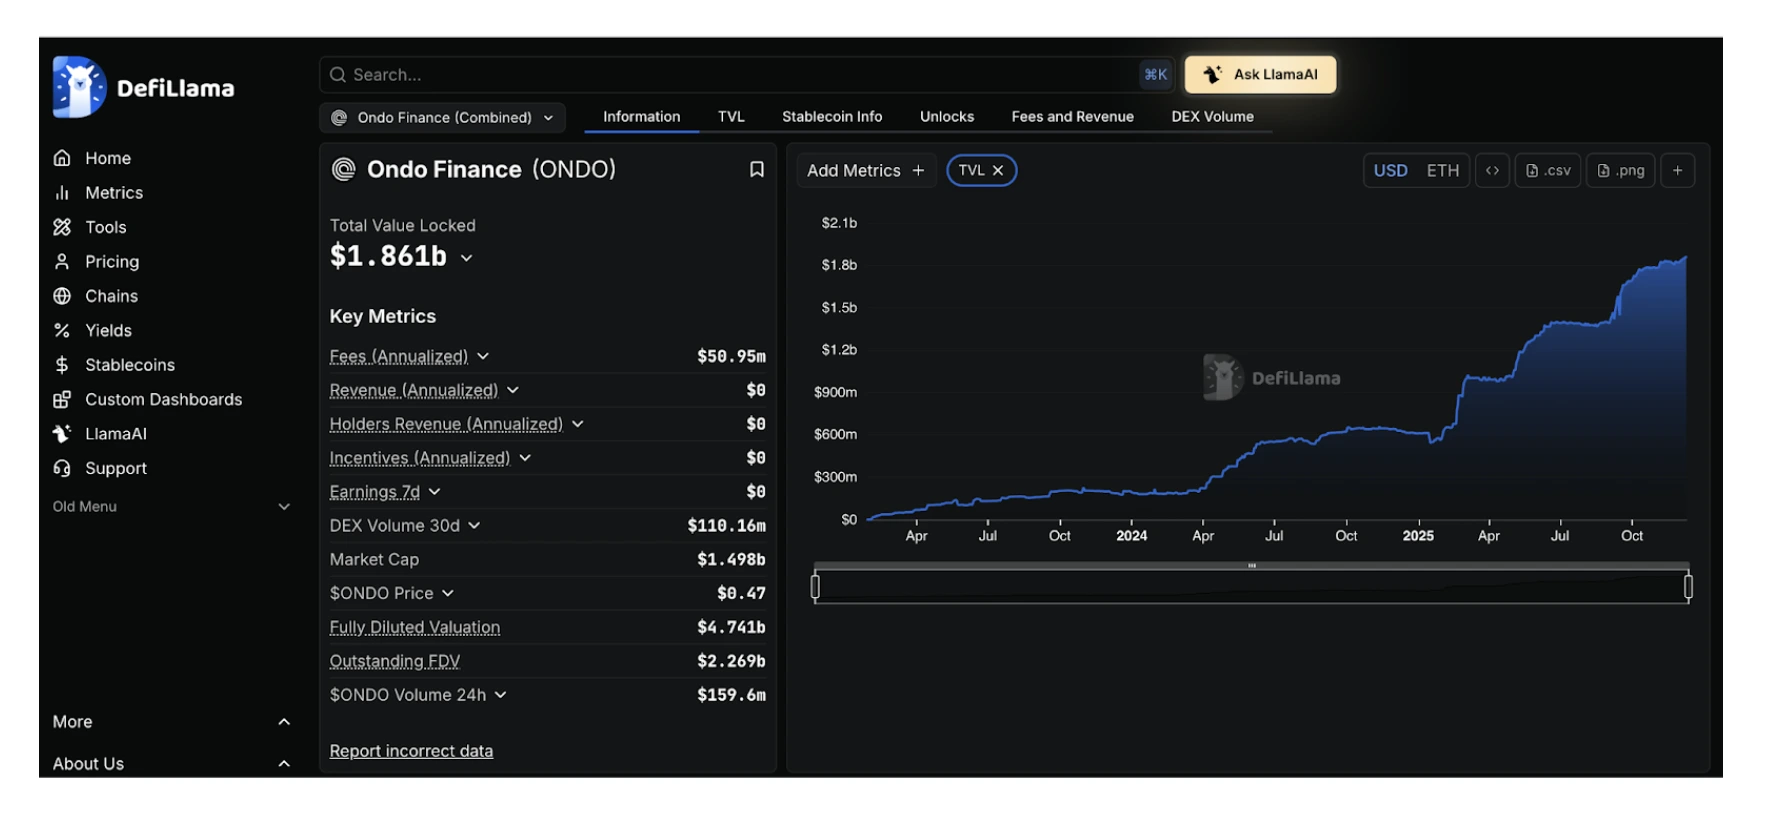This screenshot has height=816, width=1788.
Task: Switch chart currency to ETH
Action: pos(1442,171)
